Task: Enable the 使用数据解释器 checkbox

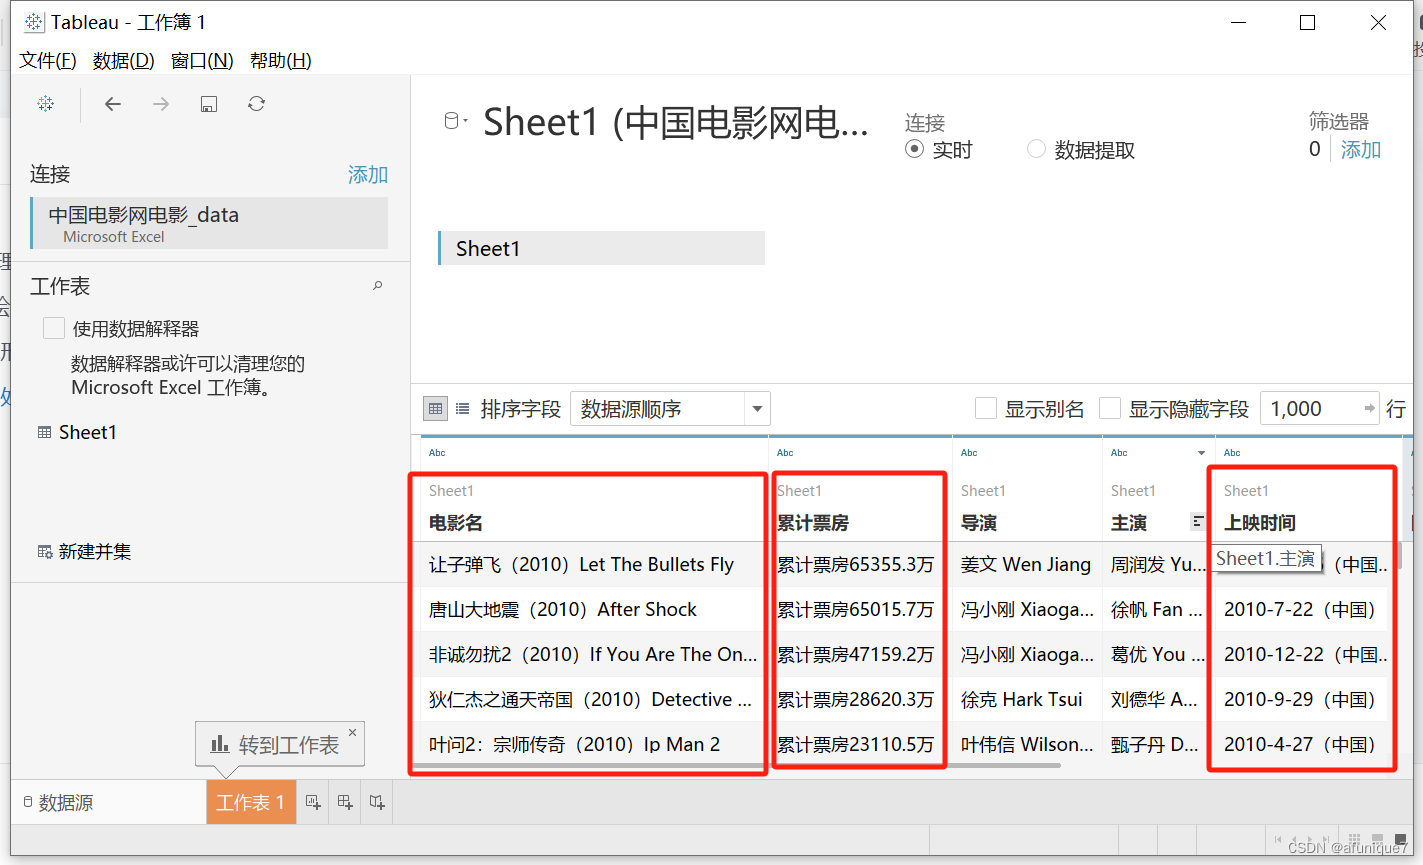Action: (54, 328)
